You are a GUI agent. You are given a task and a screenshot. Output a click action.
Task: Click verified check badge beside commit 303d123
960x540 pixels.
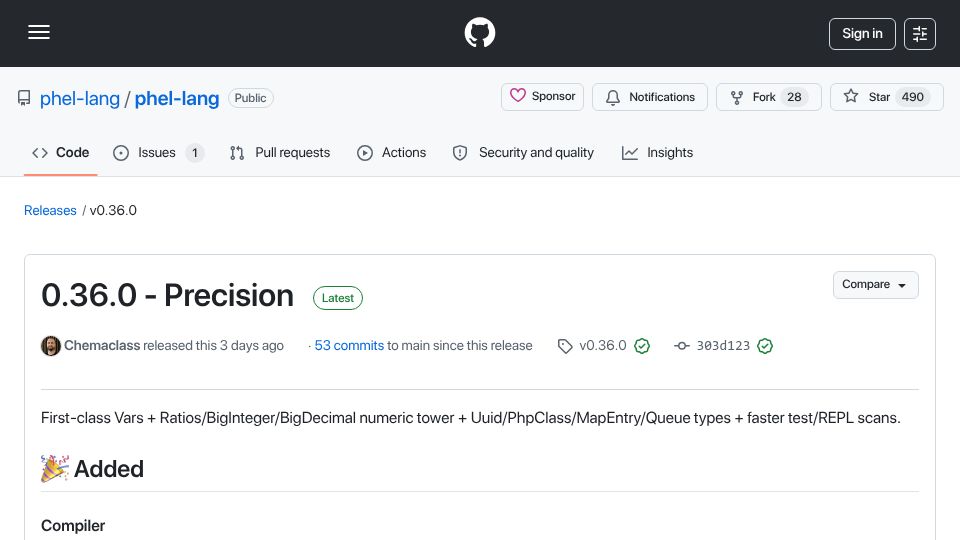pos(765,346)
